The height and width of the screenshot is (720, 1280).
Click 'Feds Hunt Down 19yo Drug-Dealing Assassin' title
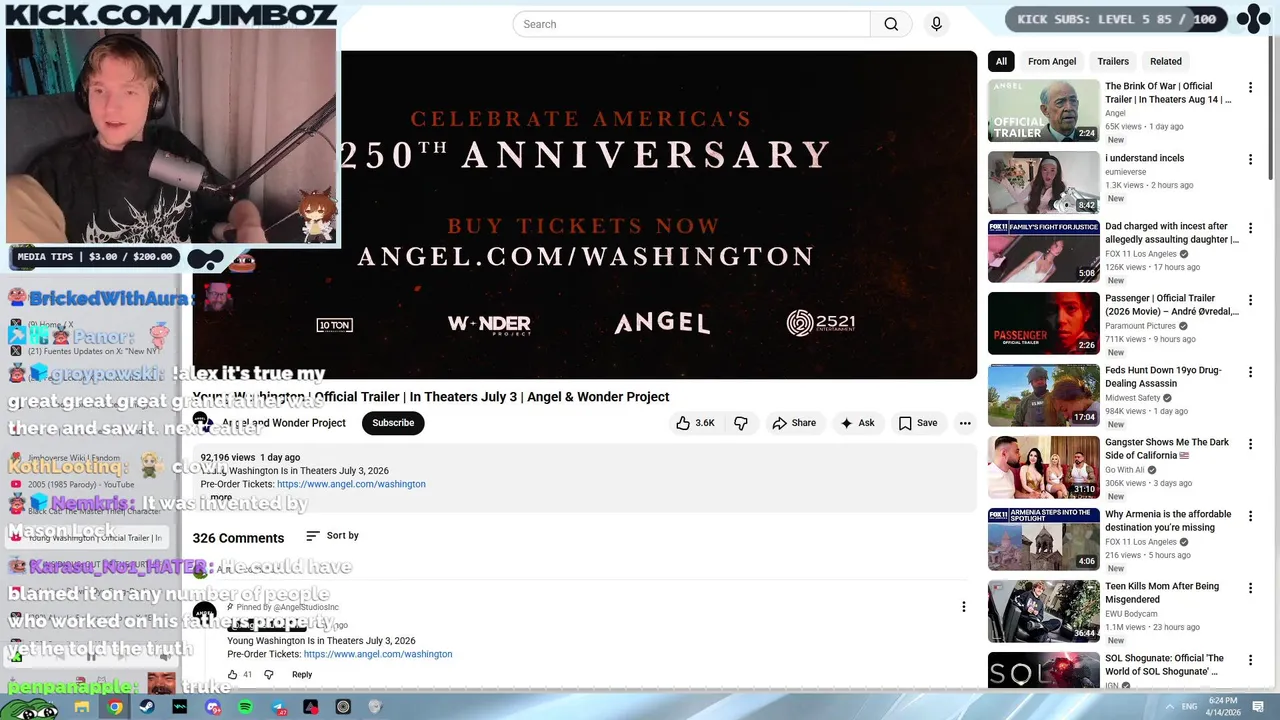(x=1163, y=377)
